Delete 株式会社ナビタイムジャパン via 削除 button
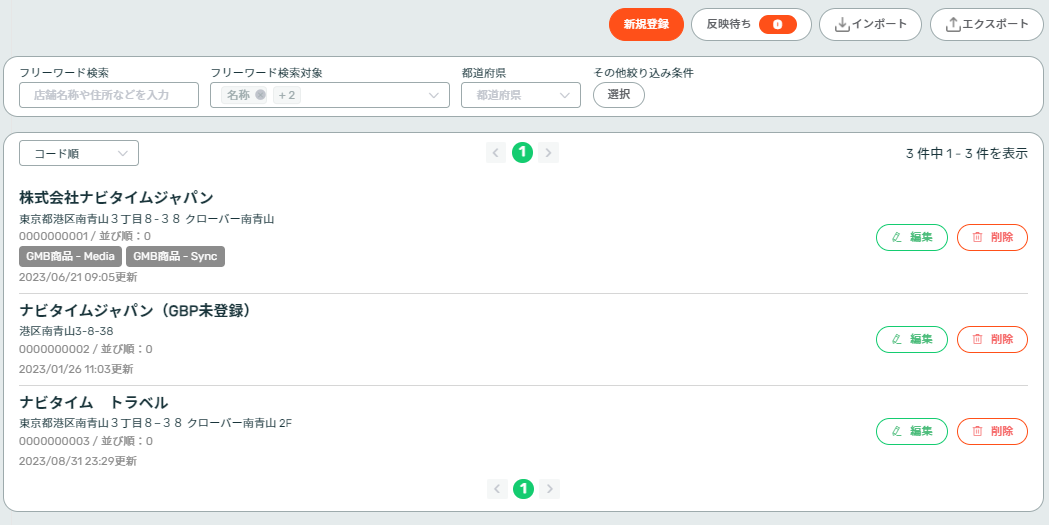Viewport: 1049px width, 525px height. 992,237
